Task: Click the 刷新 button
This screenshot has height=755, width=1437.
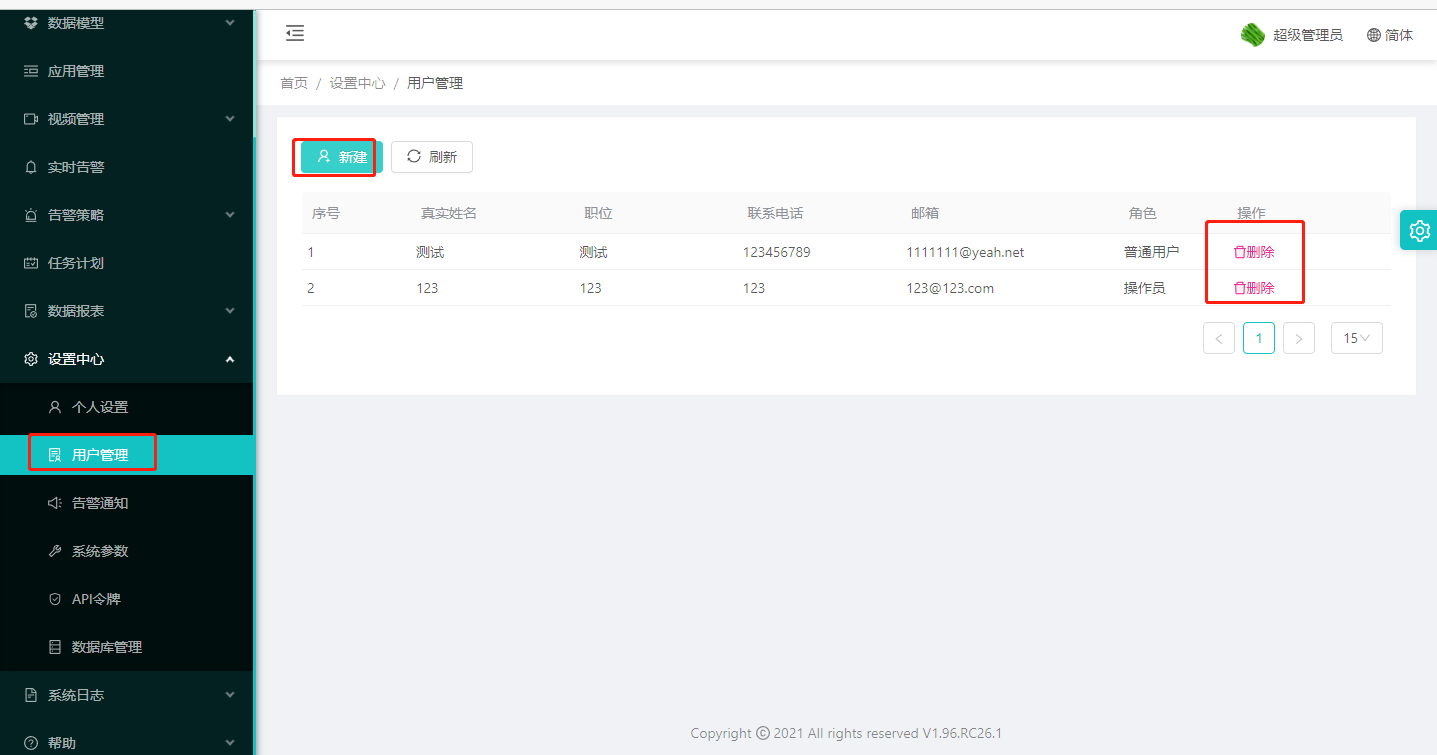Action: point(431,157)
